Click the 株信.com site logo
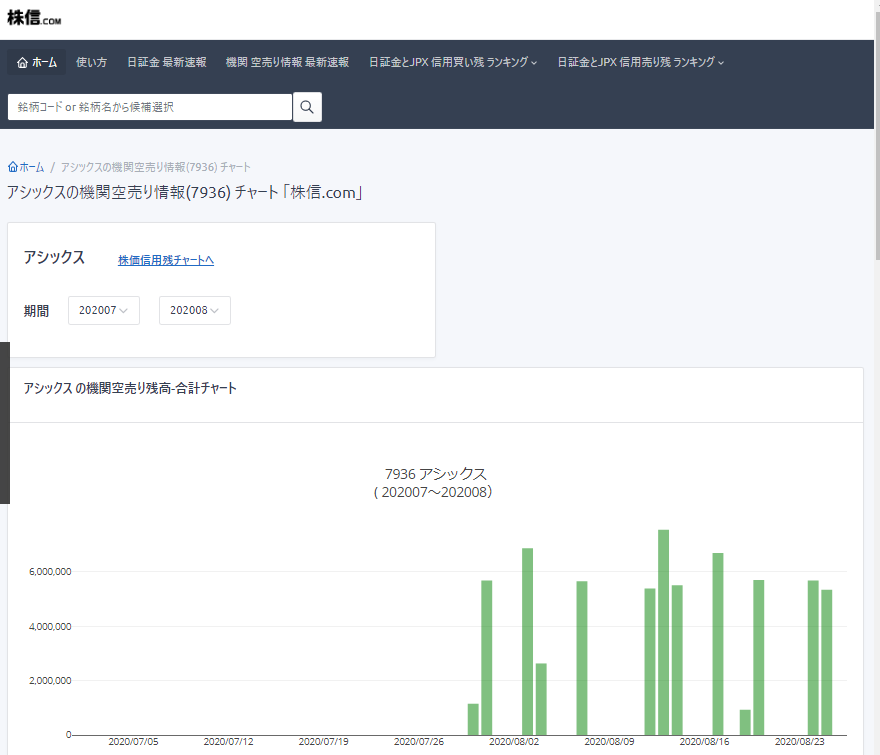The height and width of the screenshot is (755, 880). (x=35, y=17)
